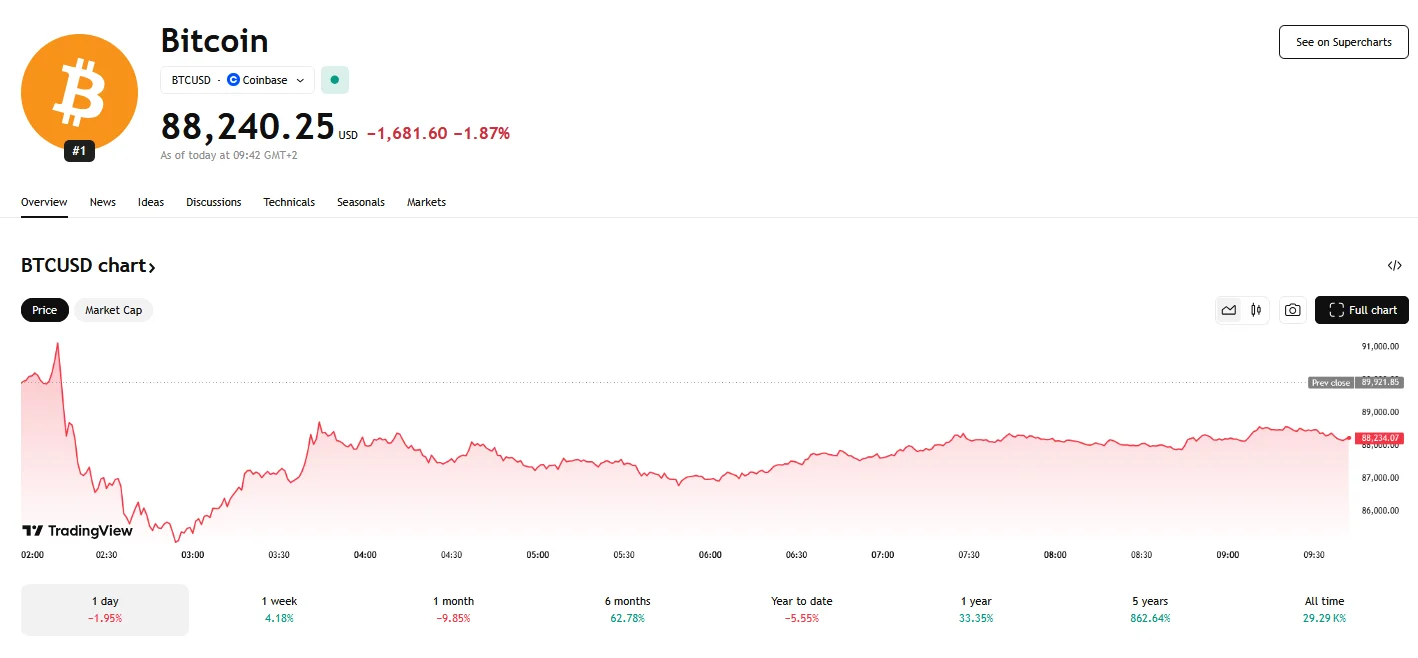The height and width of the screenshot is (658, 1418).
Task: Open the Technicals tab
Action: [x=289, y=202]
